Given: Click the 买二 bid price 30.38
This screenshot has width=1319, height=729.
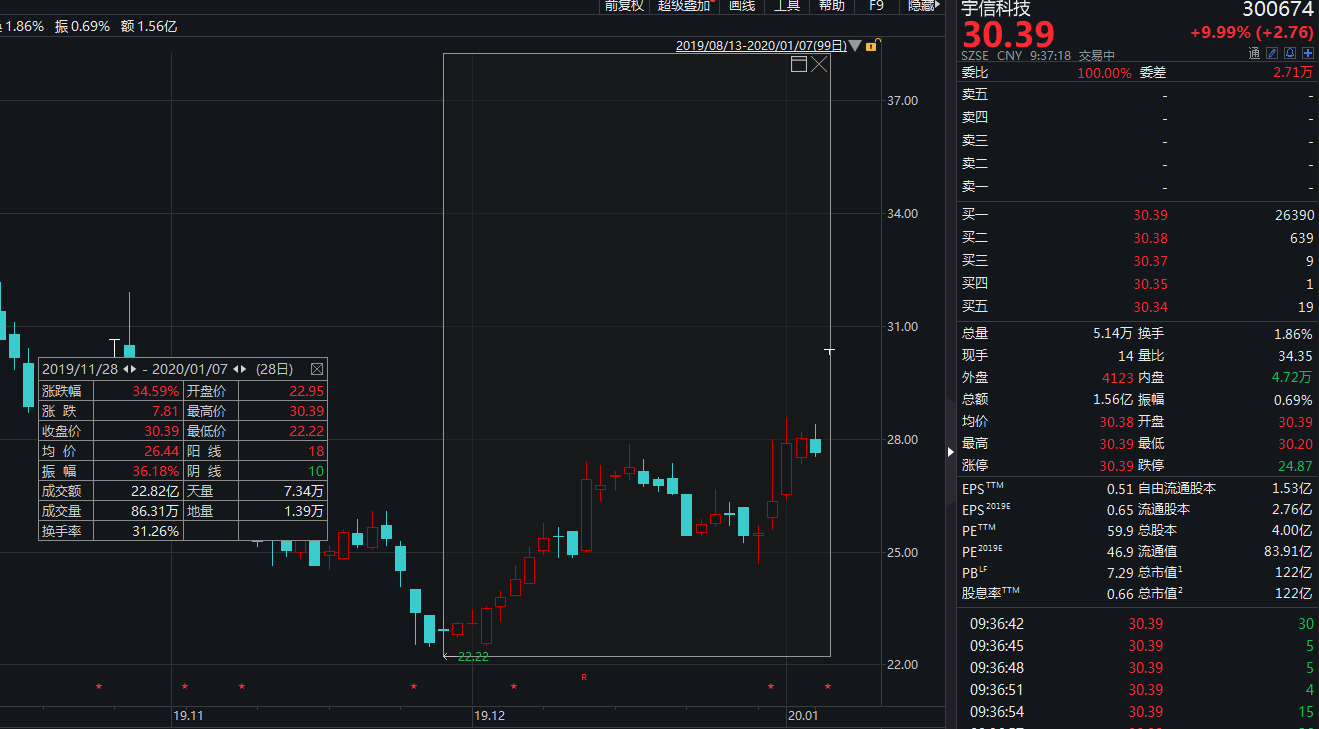Looking at the screenshot, I should [1150, 238].
